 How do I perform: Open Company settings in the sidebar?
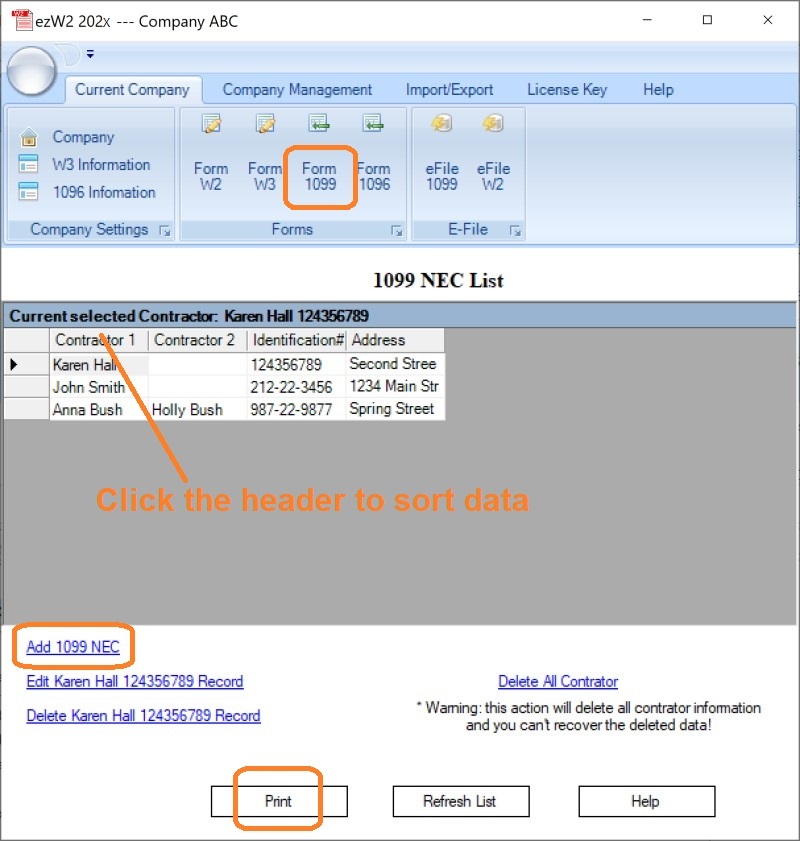(x=84, y=137)
